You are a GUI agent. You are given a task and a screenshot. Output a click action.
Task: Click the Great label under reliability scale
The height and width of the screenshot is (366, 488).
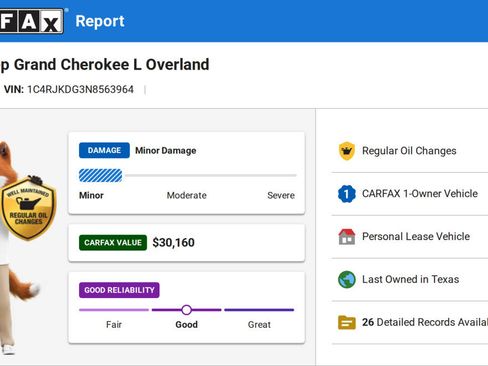click(x=259, y=325)
